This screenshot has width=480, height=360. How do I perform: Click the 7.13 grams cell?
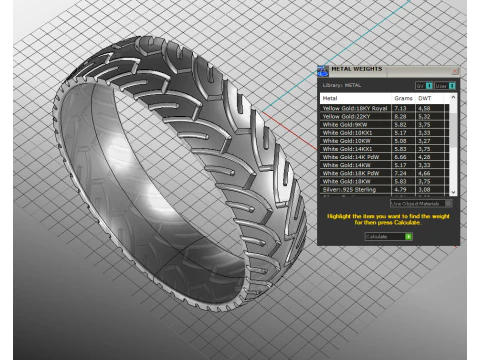(x=403, y=108)
